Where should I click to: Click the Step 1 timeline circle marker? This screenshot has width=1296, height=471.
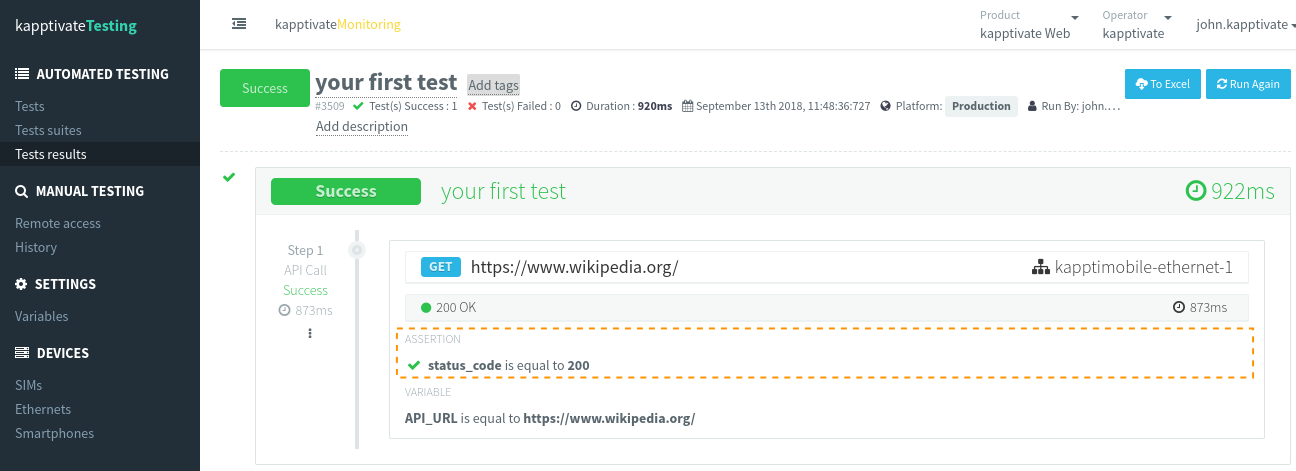(357, 250)
